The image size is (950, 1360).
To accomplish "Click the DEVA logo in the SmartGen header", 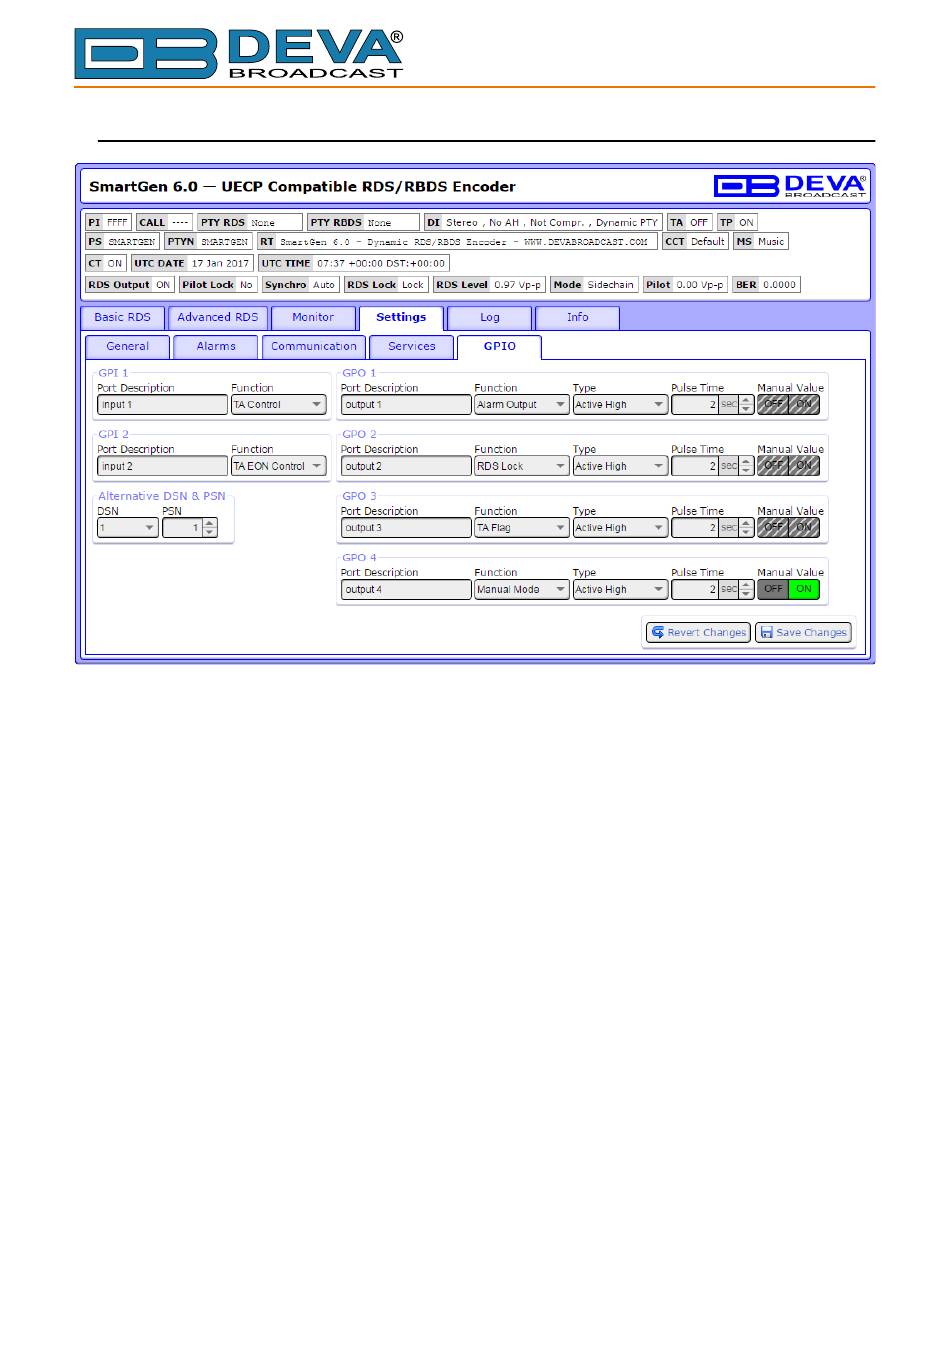I will 790,185.
